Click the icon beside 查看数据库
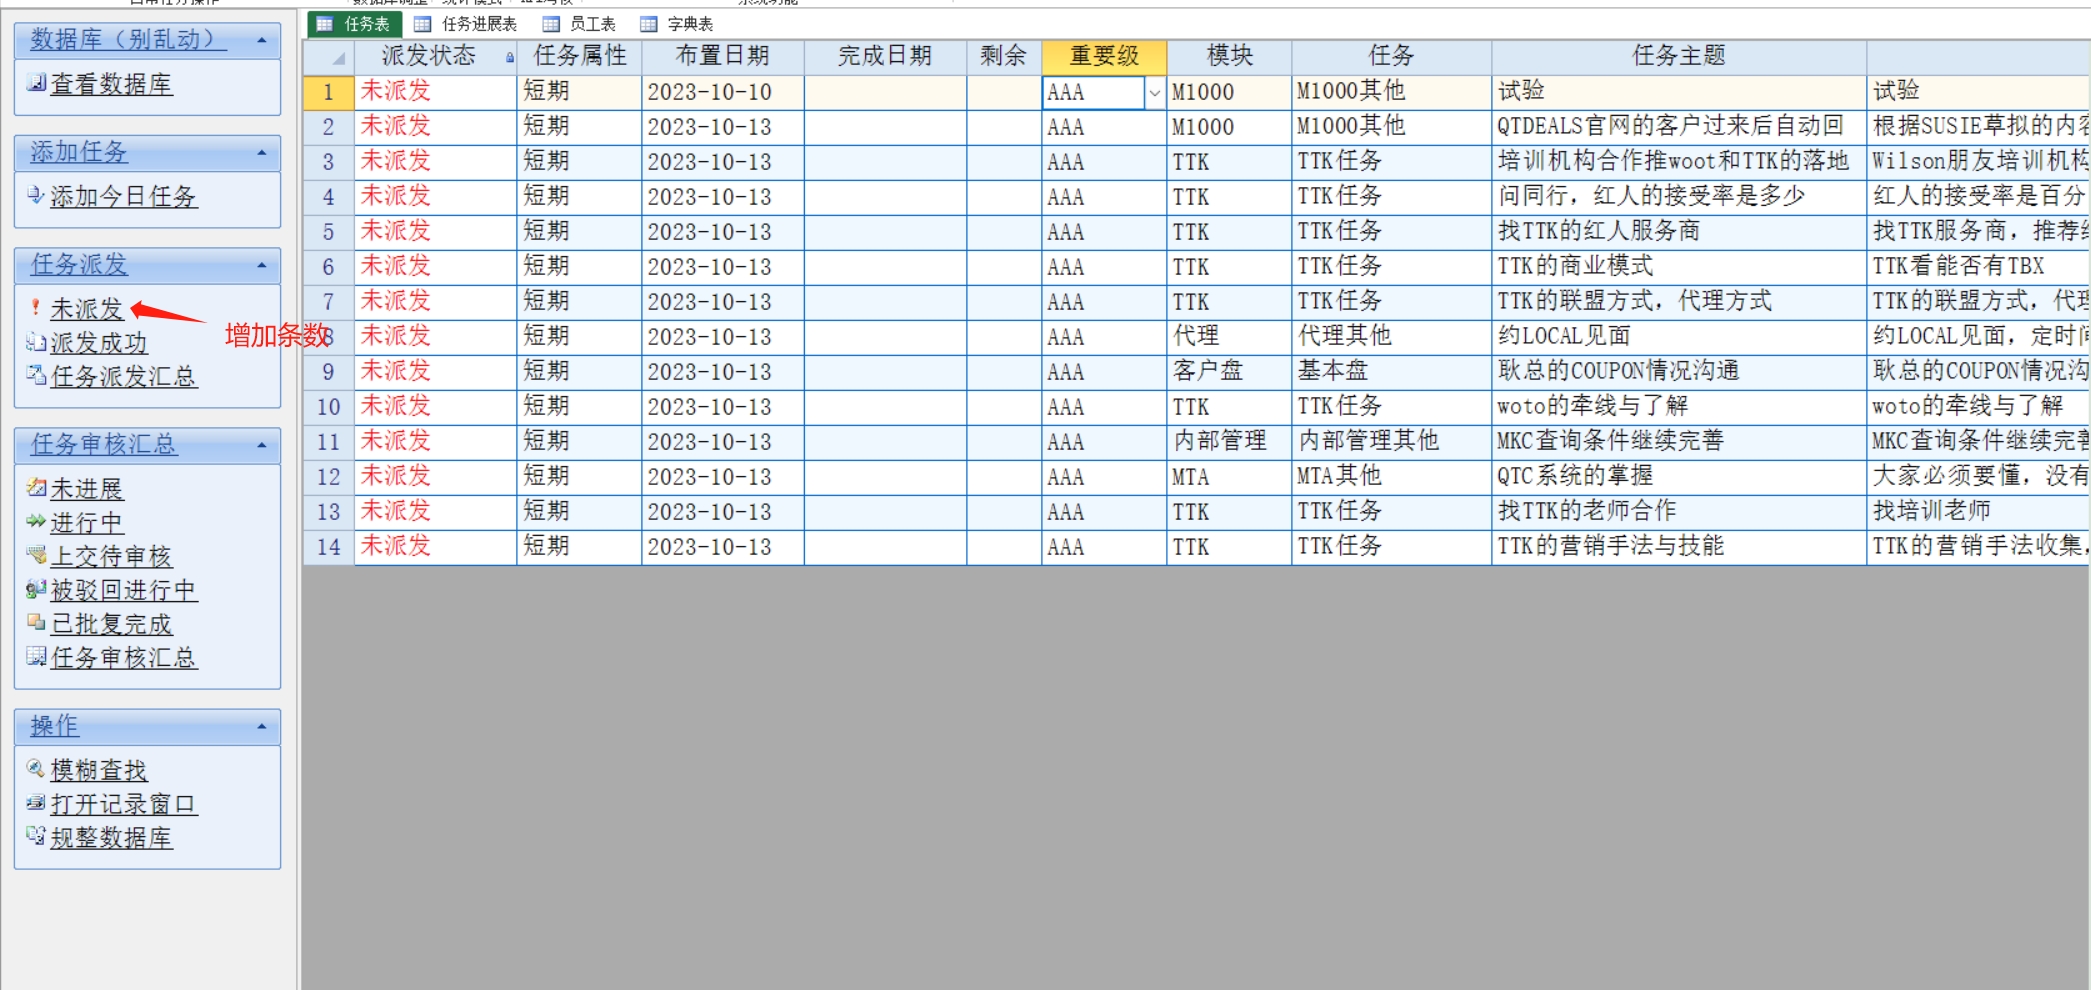This screenshot has width=2091, height=990. [x=36, y=83]
